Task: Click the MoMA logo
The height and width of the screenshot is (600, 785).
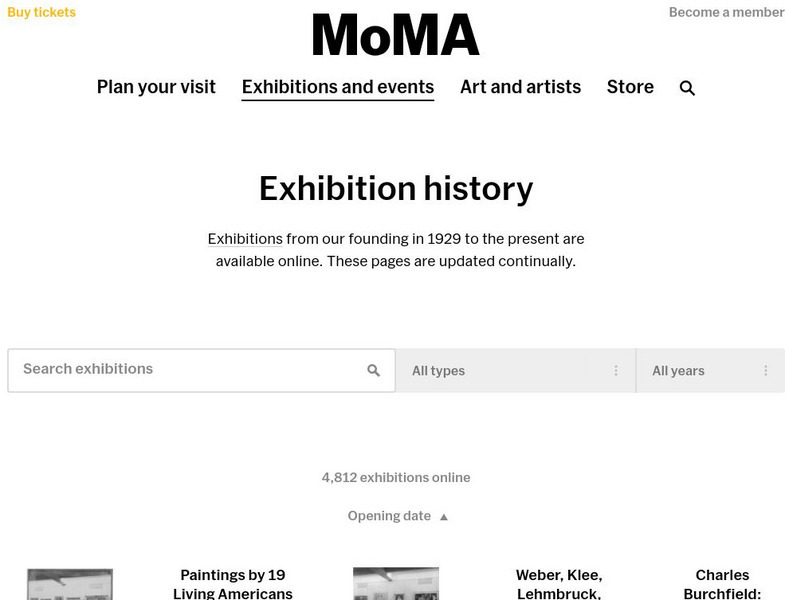Action: (x=396, y=36)
